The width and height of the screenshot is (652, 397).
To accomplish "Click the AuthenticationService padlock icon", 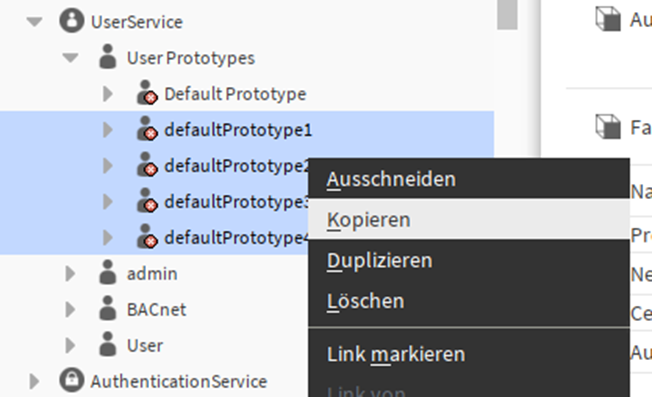I will 72,380.
